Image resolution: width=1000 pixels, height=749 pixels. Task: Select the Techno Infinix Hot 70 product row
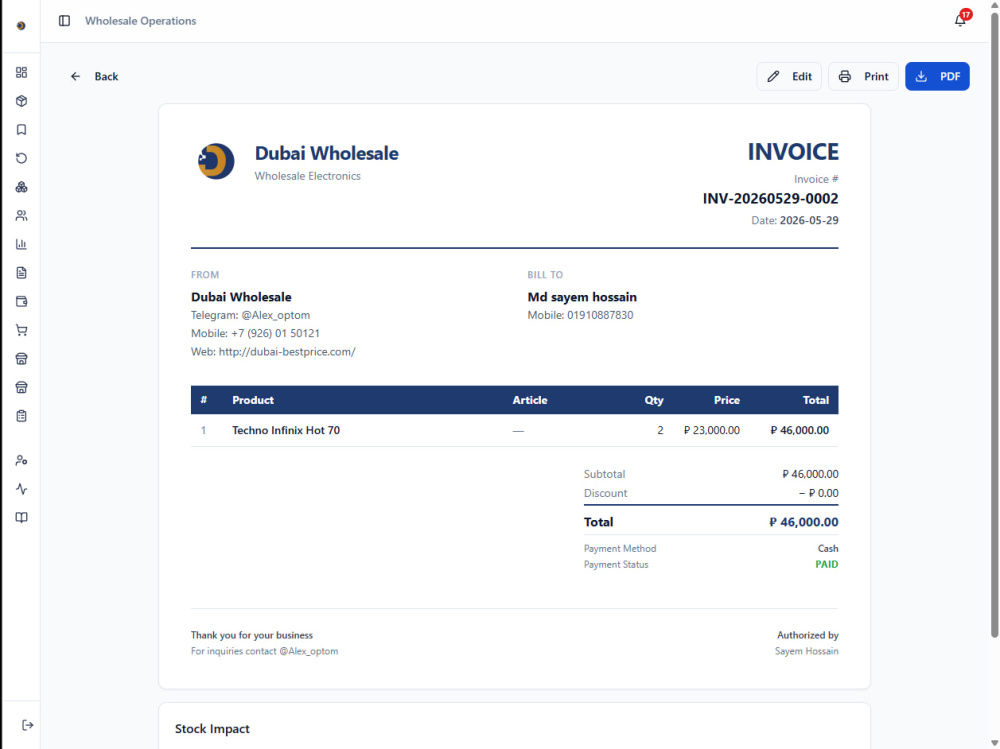pos(514,431)
